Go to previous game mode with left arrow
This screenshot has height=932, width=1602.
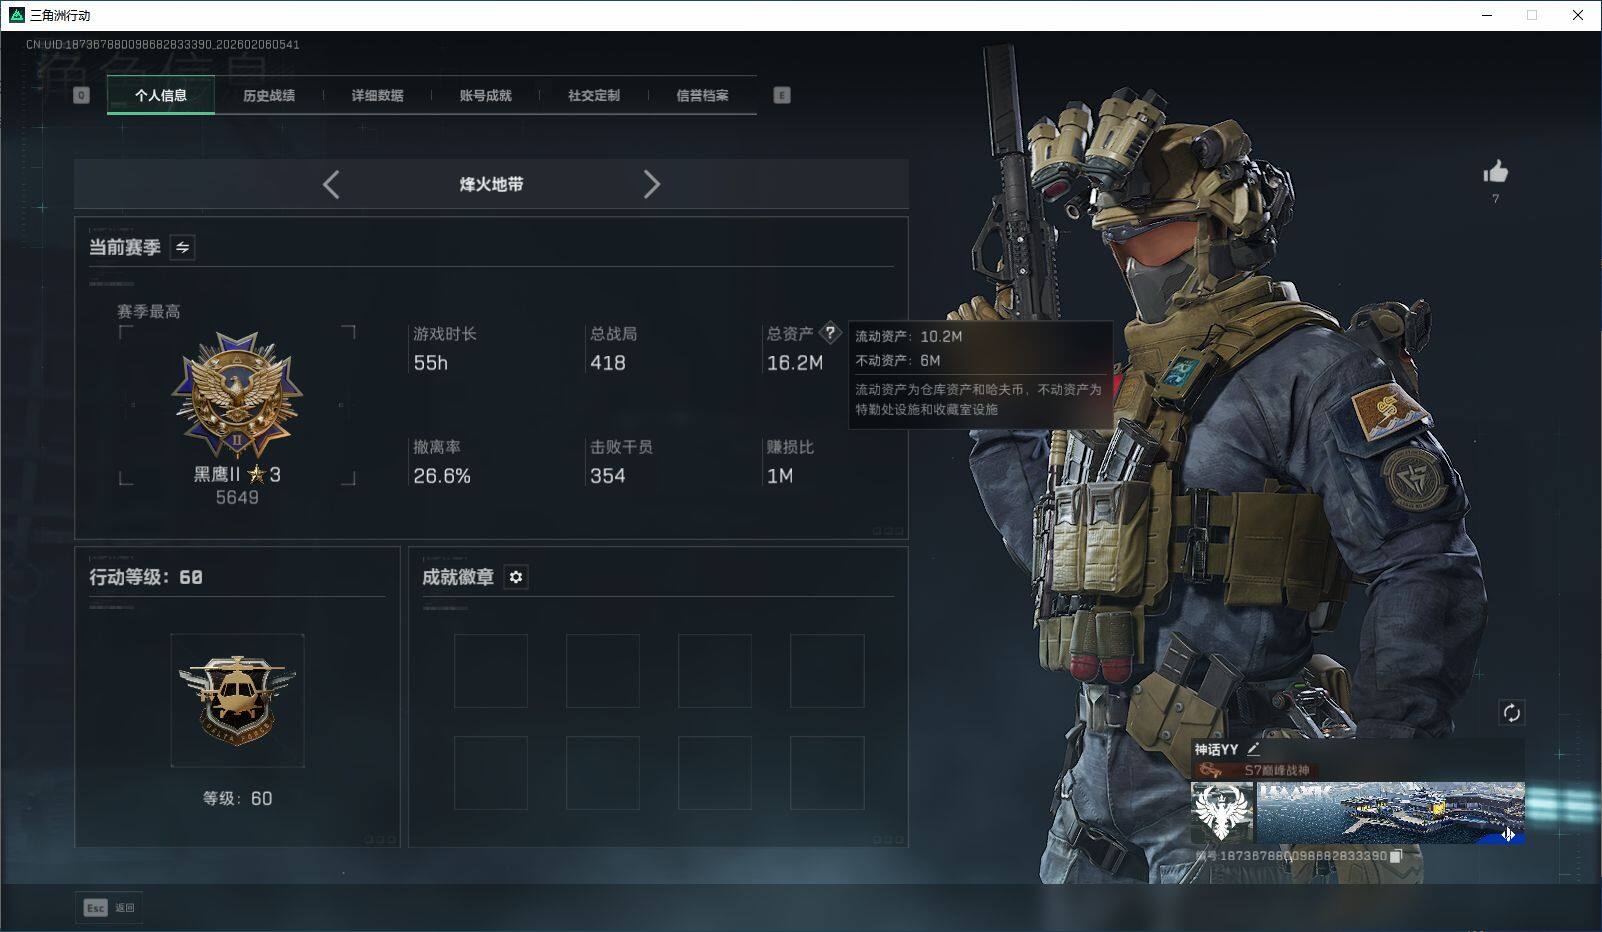click(331, 184)
